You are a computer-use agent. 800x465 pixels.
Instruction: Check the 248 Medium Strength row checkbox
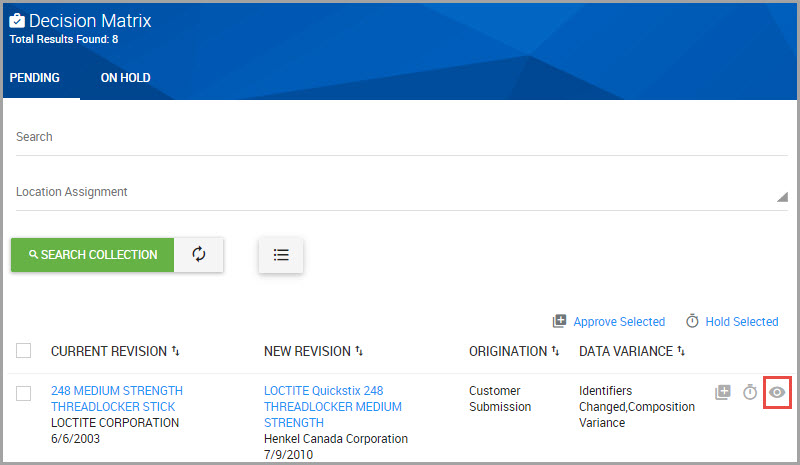click(23, 394)
